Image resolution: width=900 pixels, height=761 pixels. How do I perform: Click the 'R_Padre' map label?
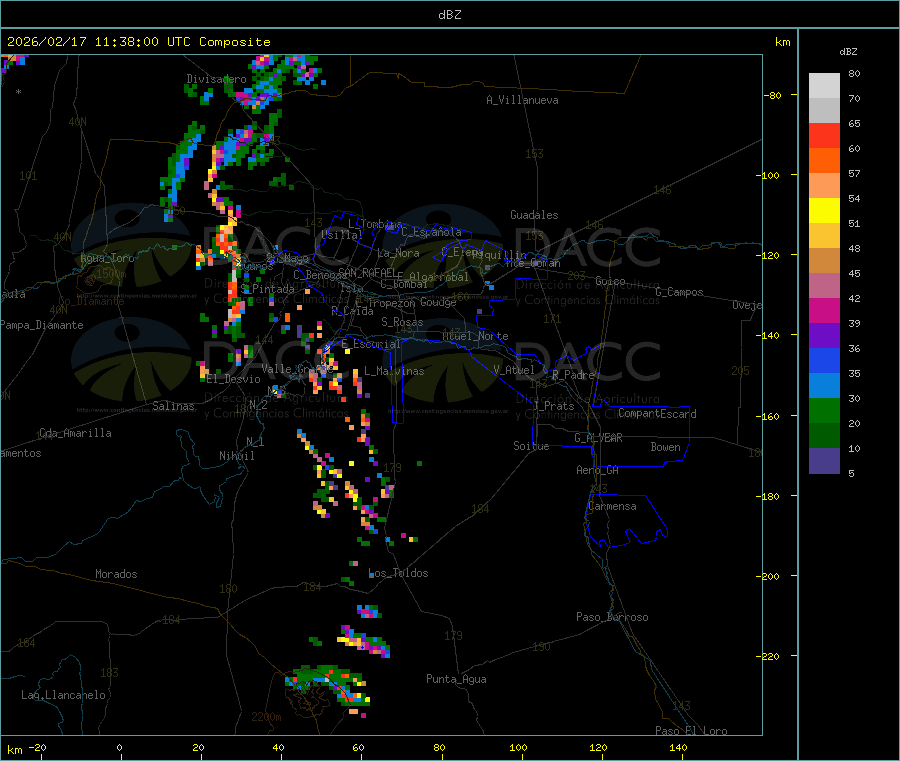coord(573,375)
